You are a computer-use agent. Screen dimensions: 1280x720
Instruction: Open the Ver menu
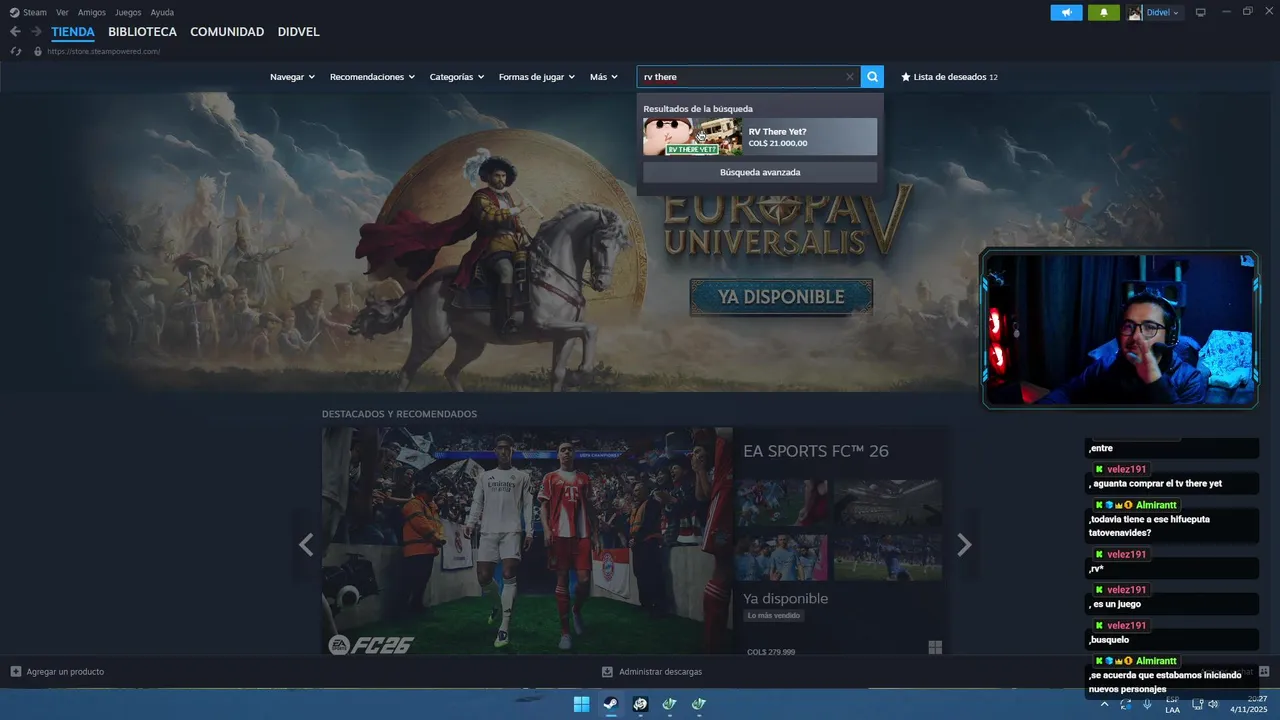(x=62, y=13)
